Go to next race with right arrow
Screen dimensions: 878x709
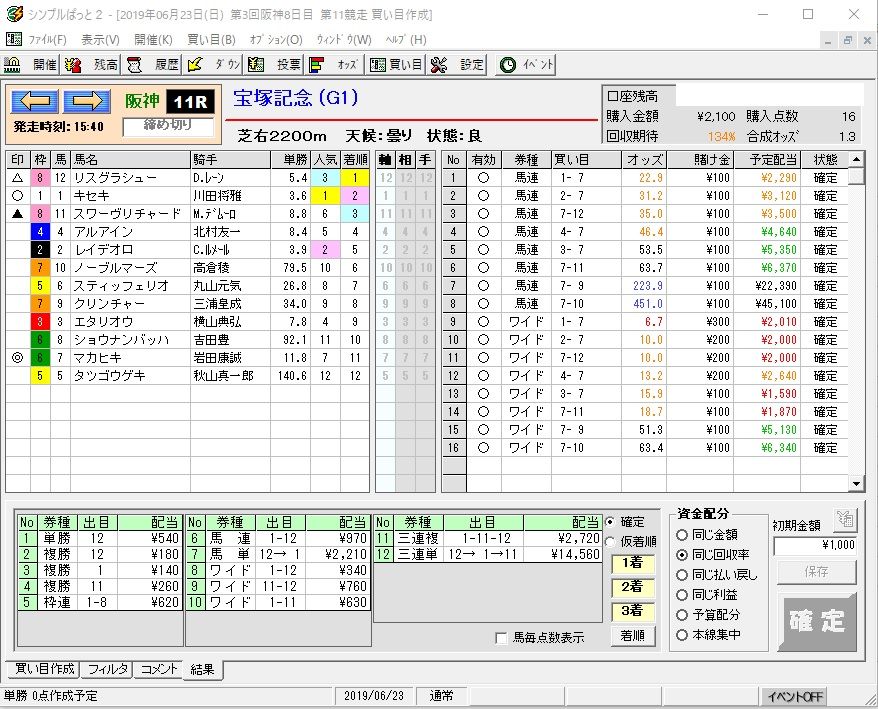[x=87, y=101]
